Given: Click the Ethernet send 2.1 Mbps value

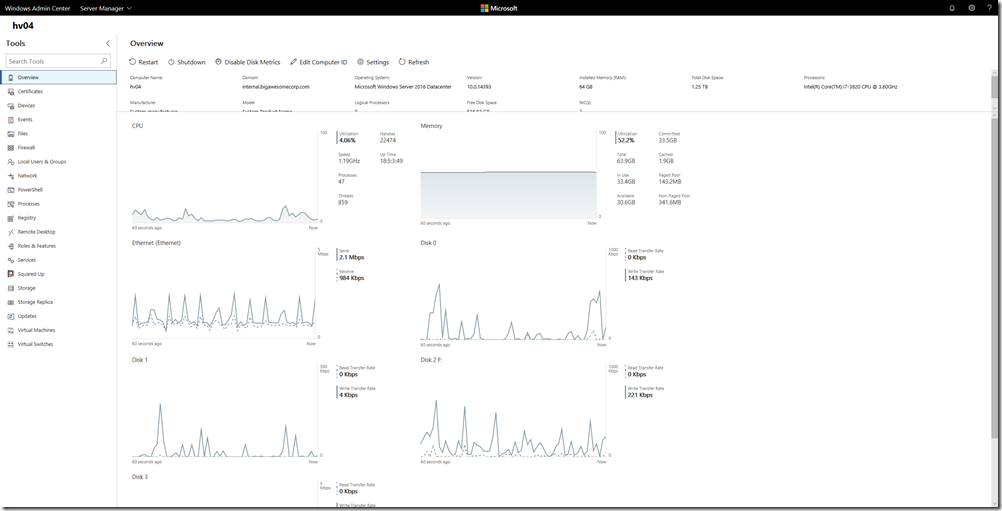Looking at the screenshot, I should tap(351, 257).
